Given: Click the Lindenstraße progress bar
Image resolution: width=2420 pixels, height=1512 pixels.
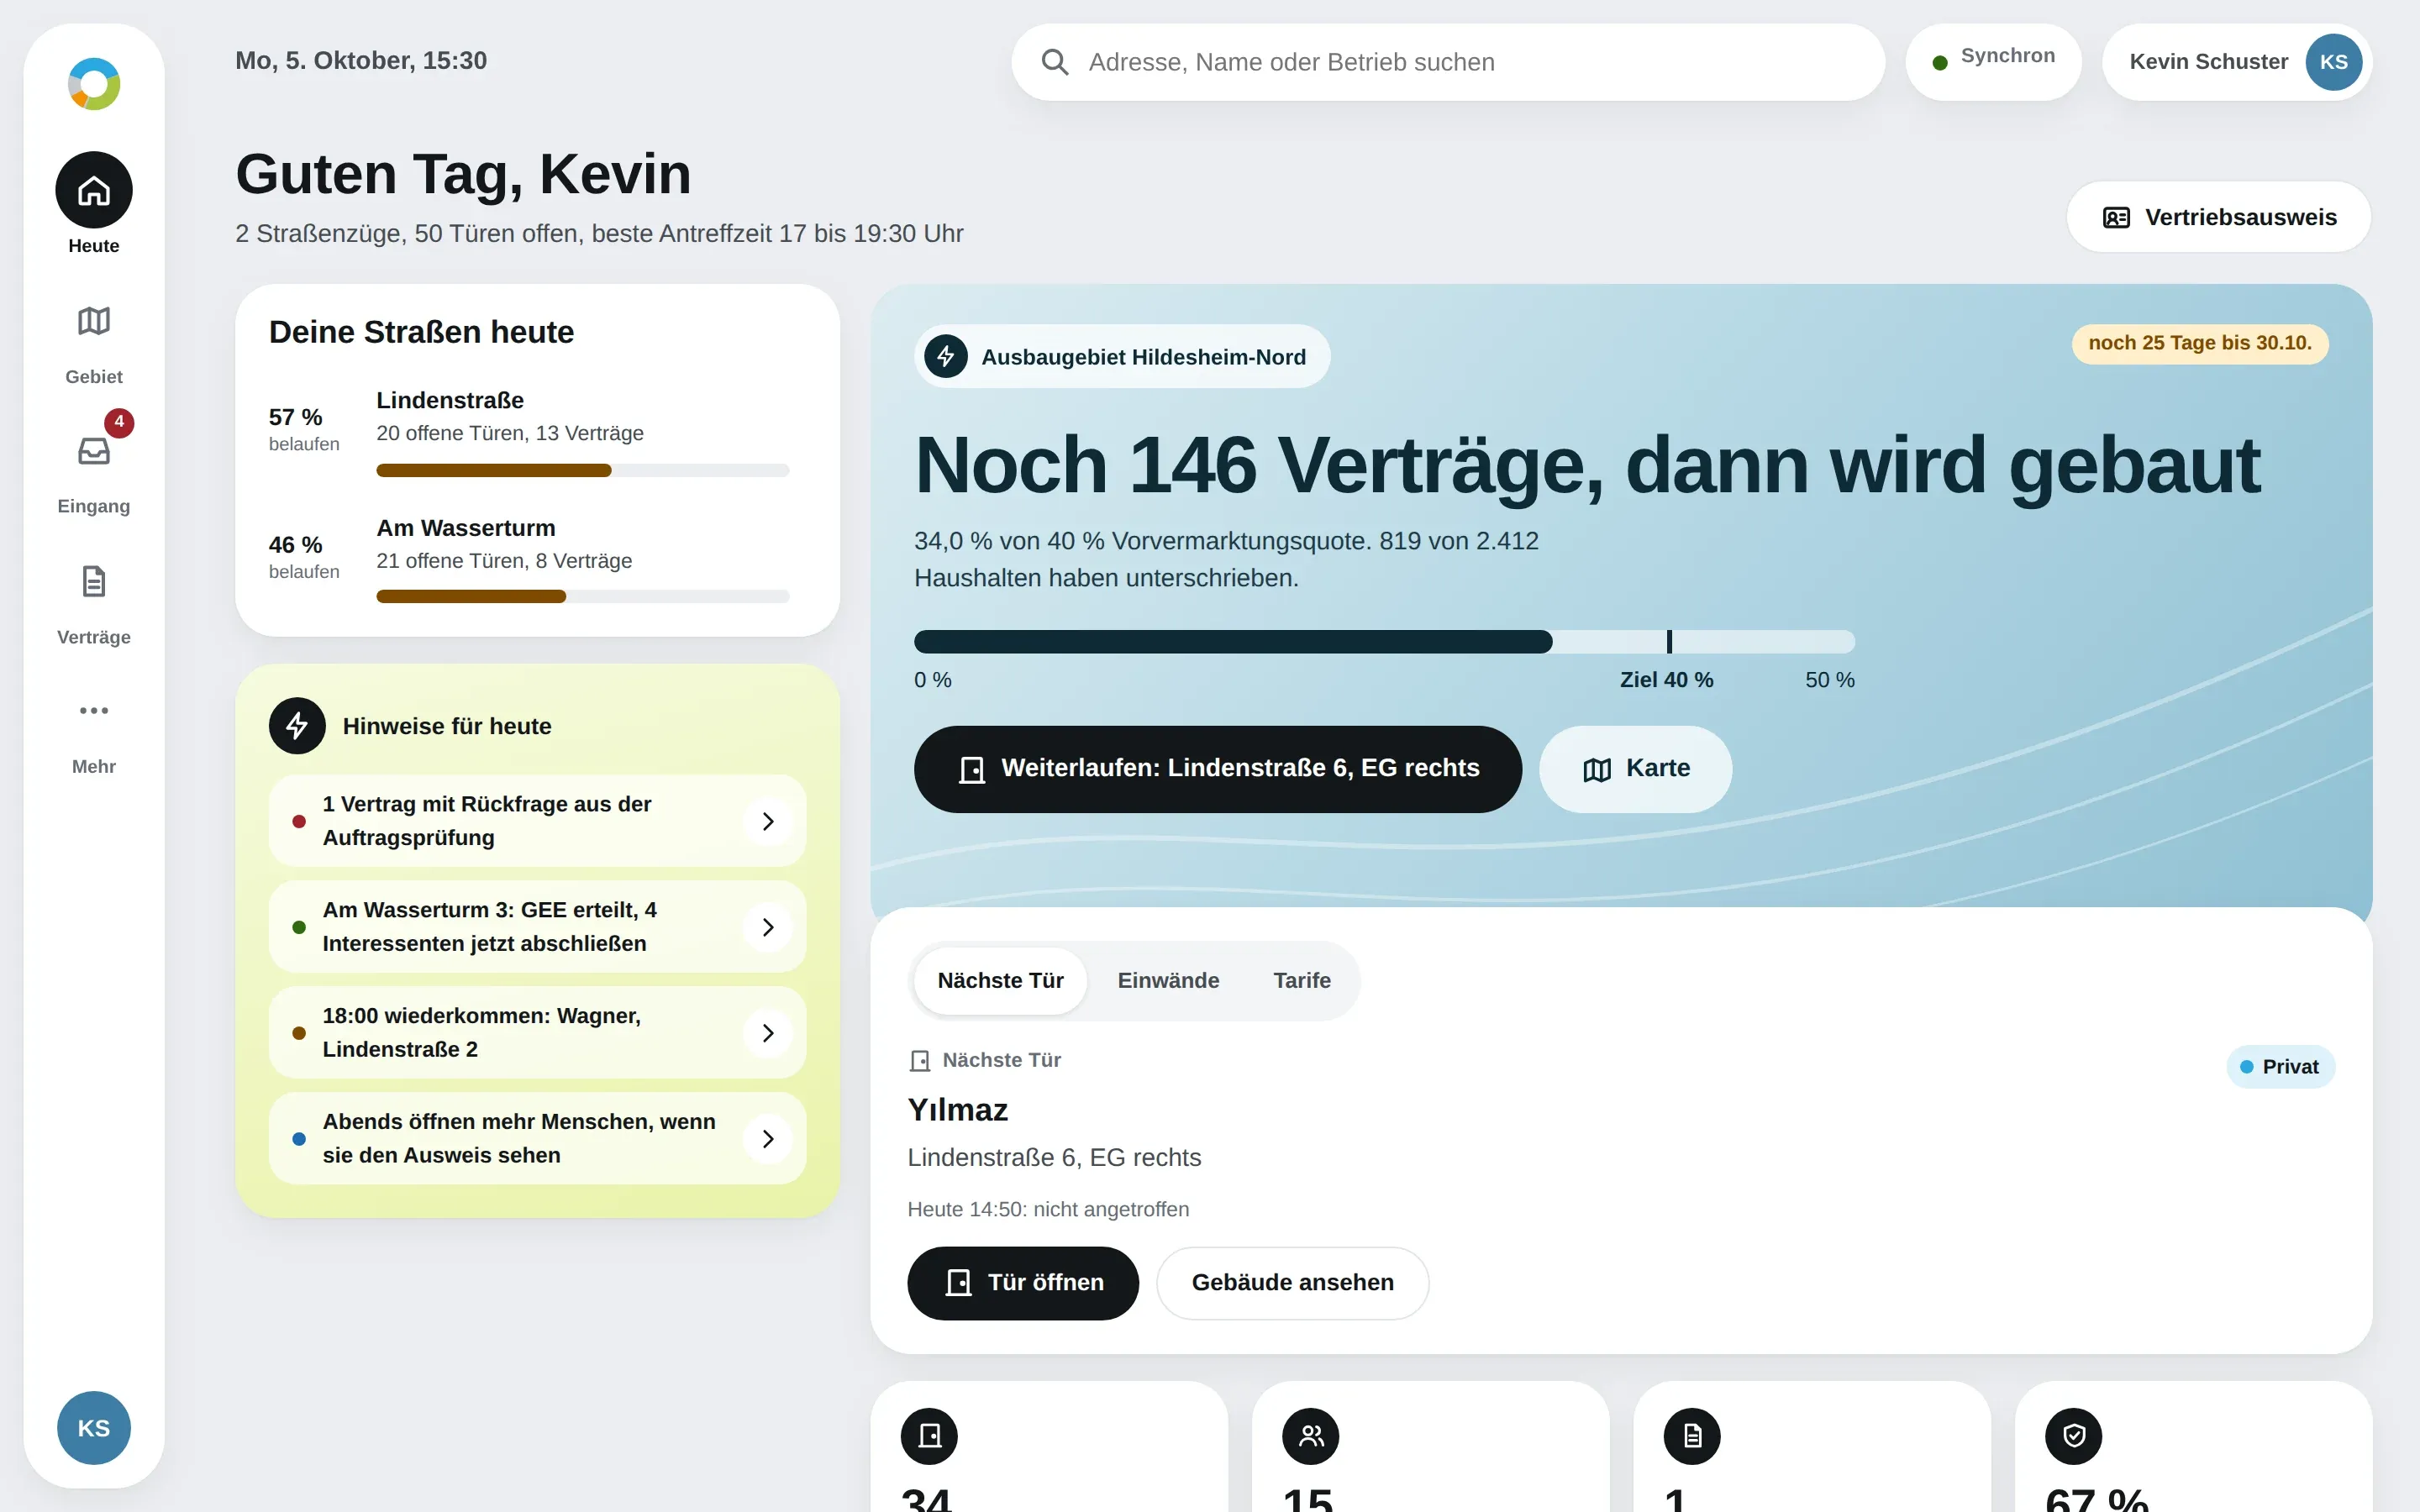Looking at the screenshot, I should 583,470.
